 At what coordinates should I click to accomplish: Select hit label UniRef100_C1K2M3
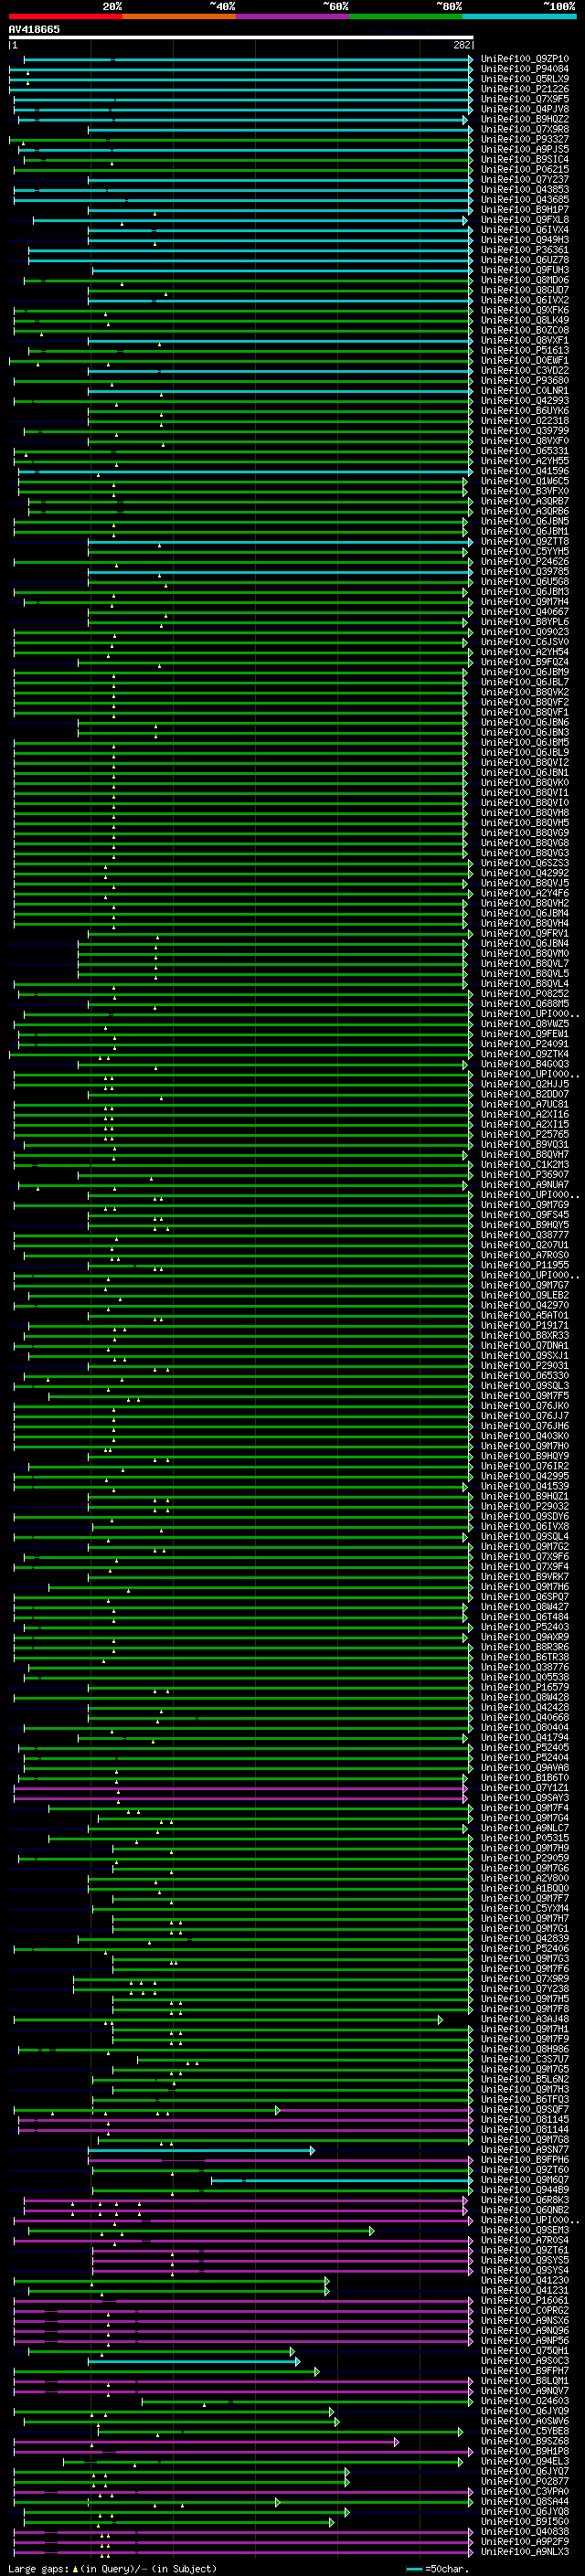tap(525, 1165)
